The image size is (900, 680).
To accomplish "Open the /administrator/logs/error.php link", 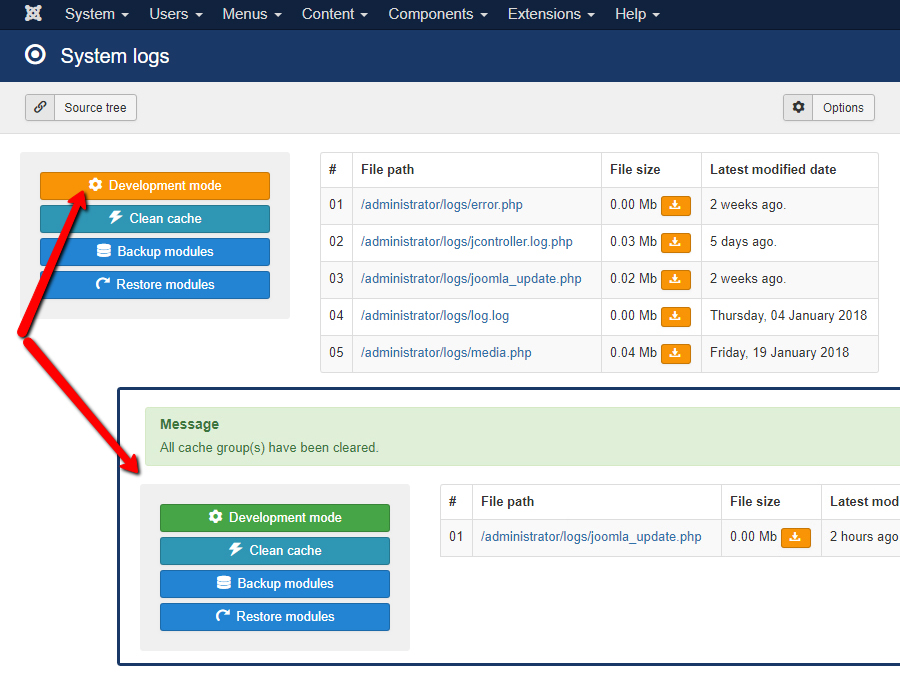I will 442,205.
